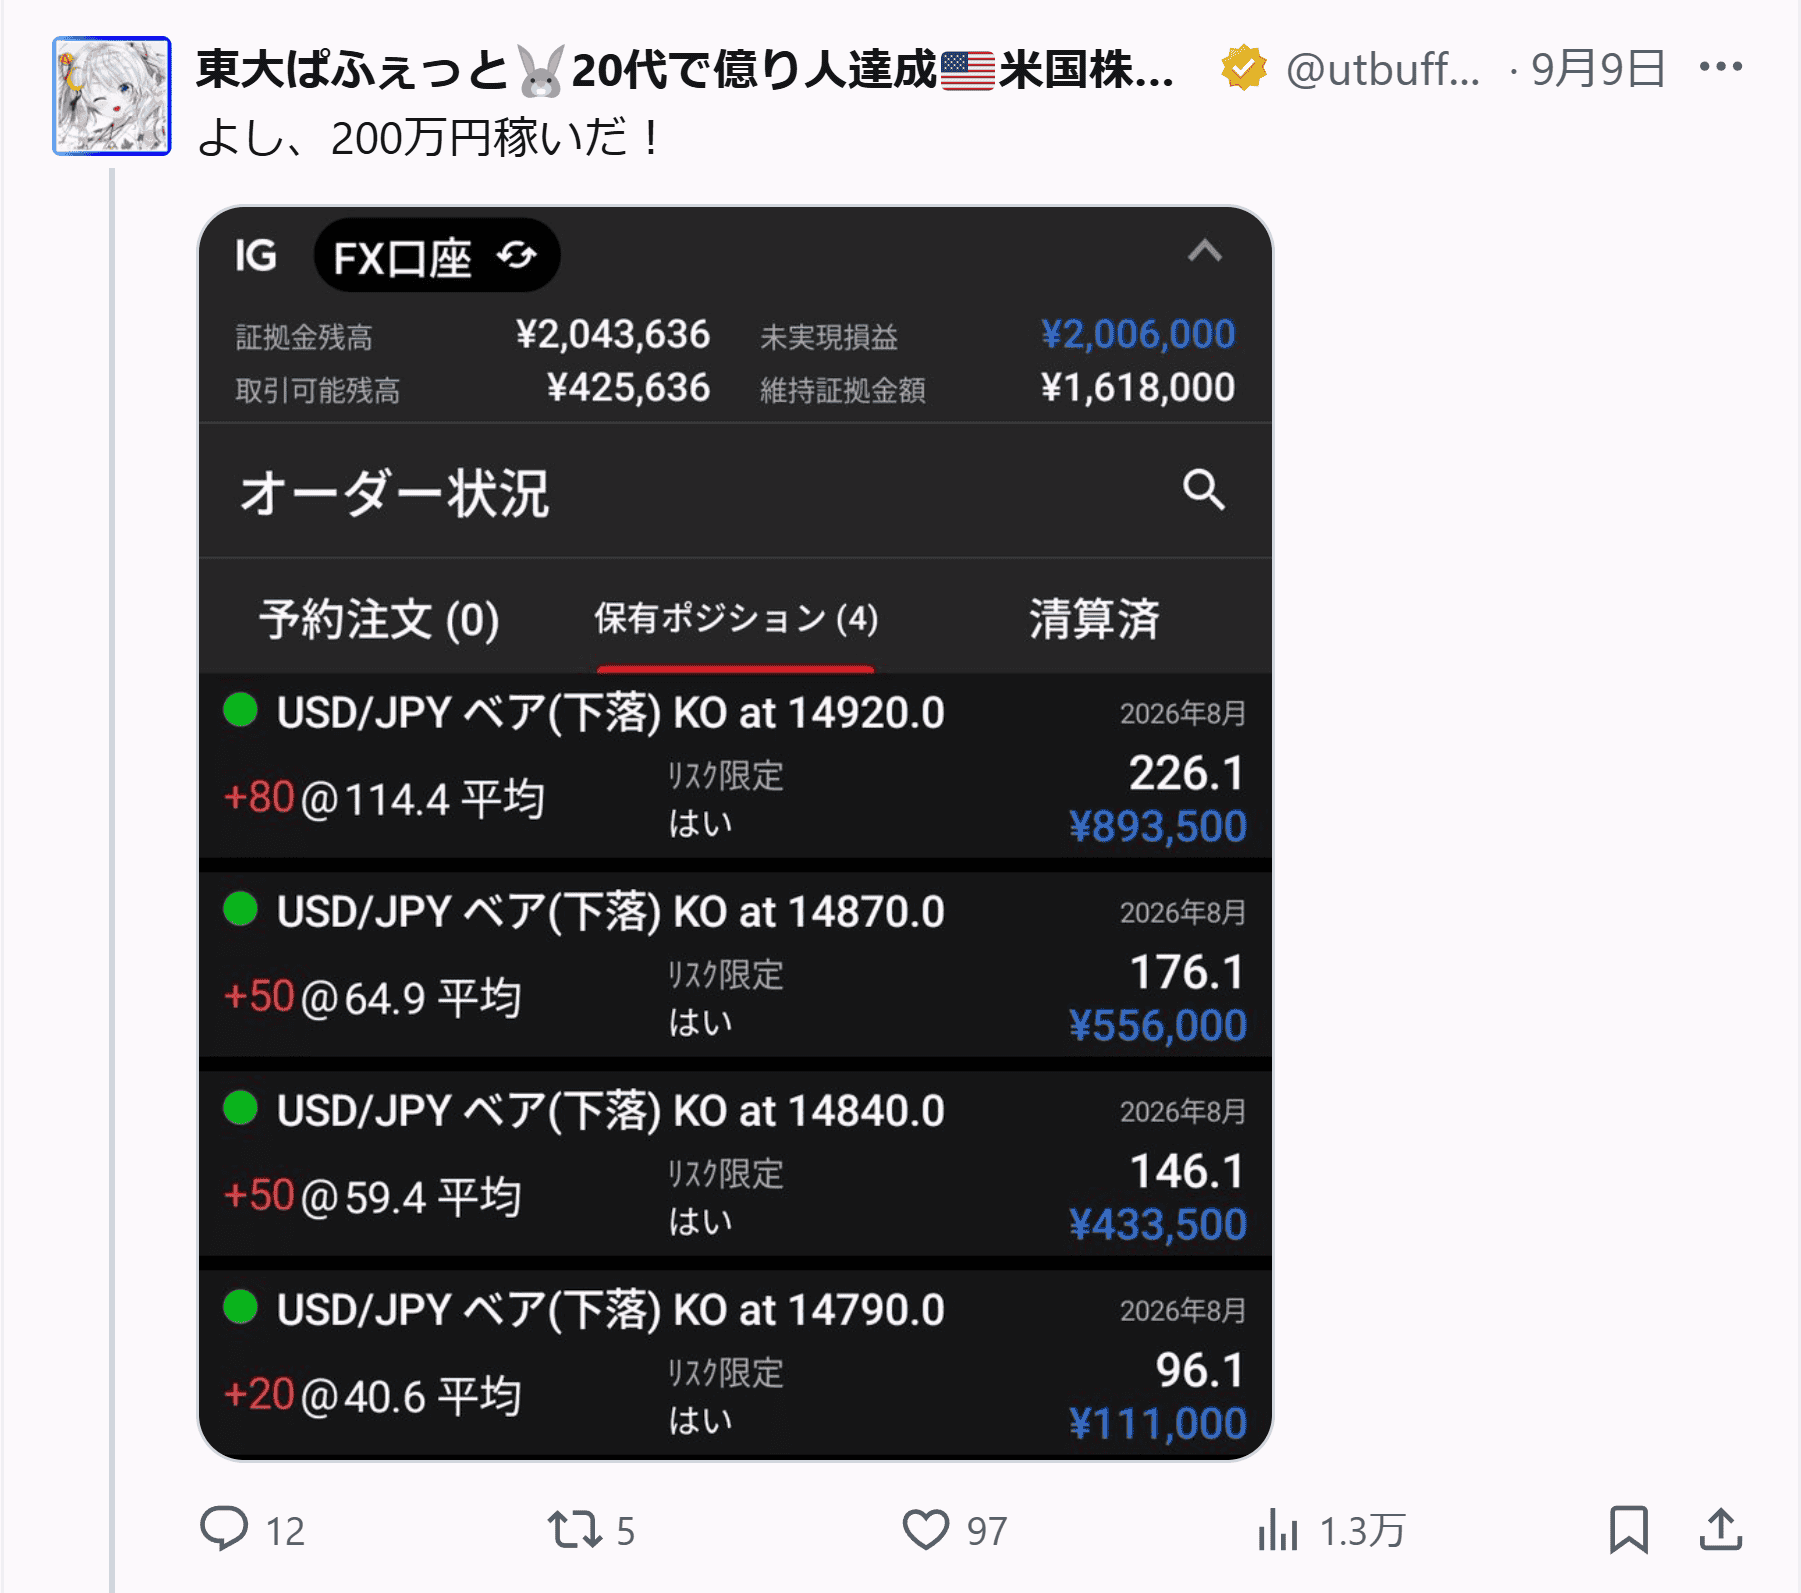
Task: Select the 保有ポジション (4) tab
Action: pyautogui.click(x=736, y=619)
